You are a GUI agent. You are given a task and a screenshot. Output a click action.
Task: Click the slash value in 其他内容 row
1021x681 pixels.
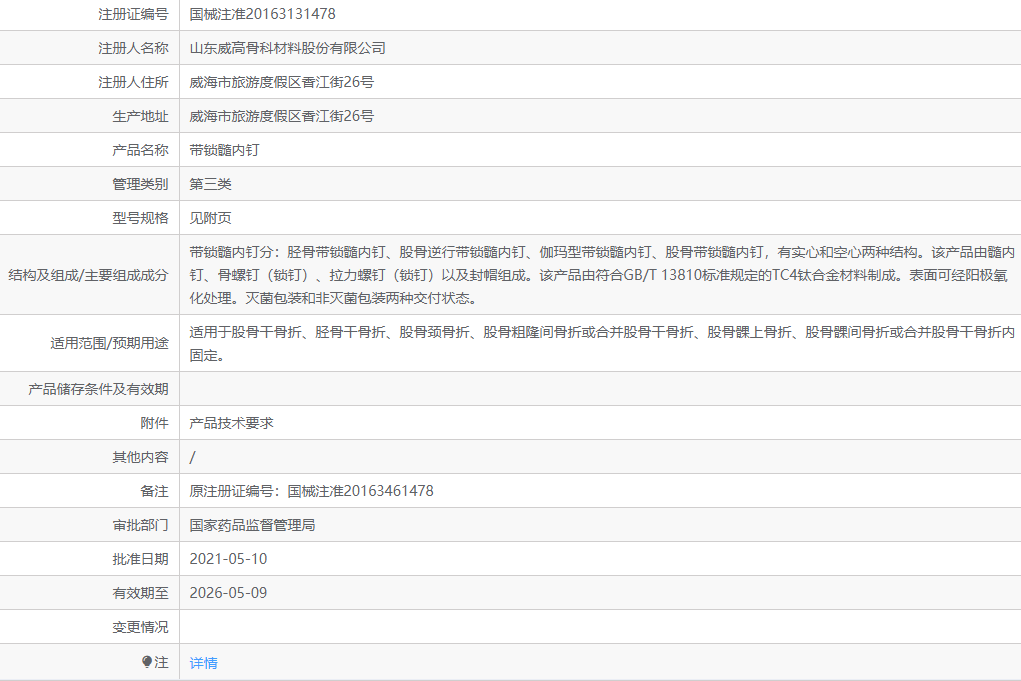pos(192,457)
